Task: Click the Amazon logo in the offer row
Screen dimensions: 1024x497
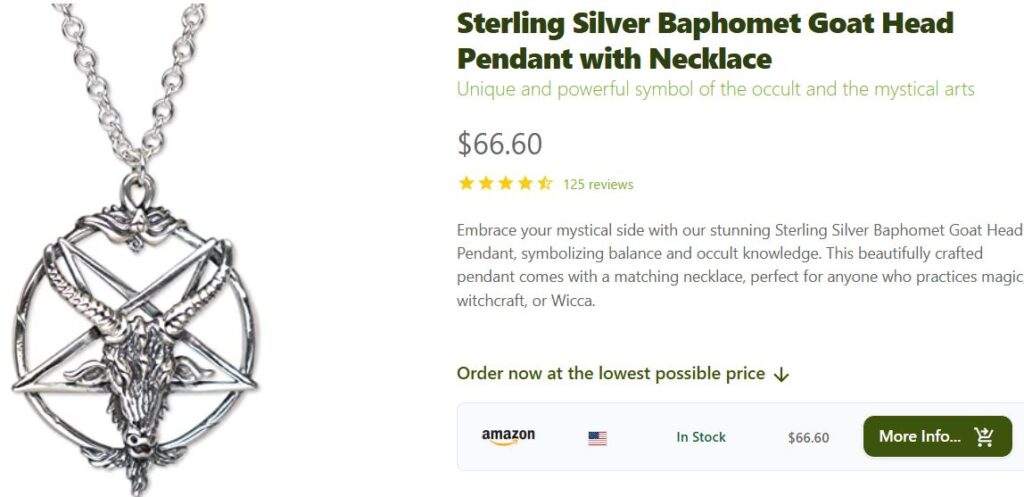Action: 508,437
